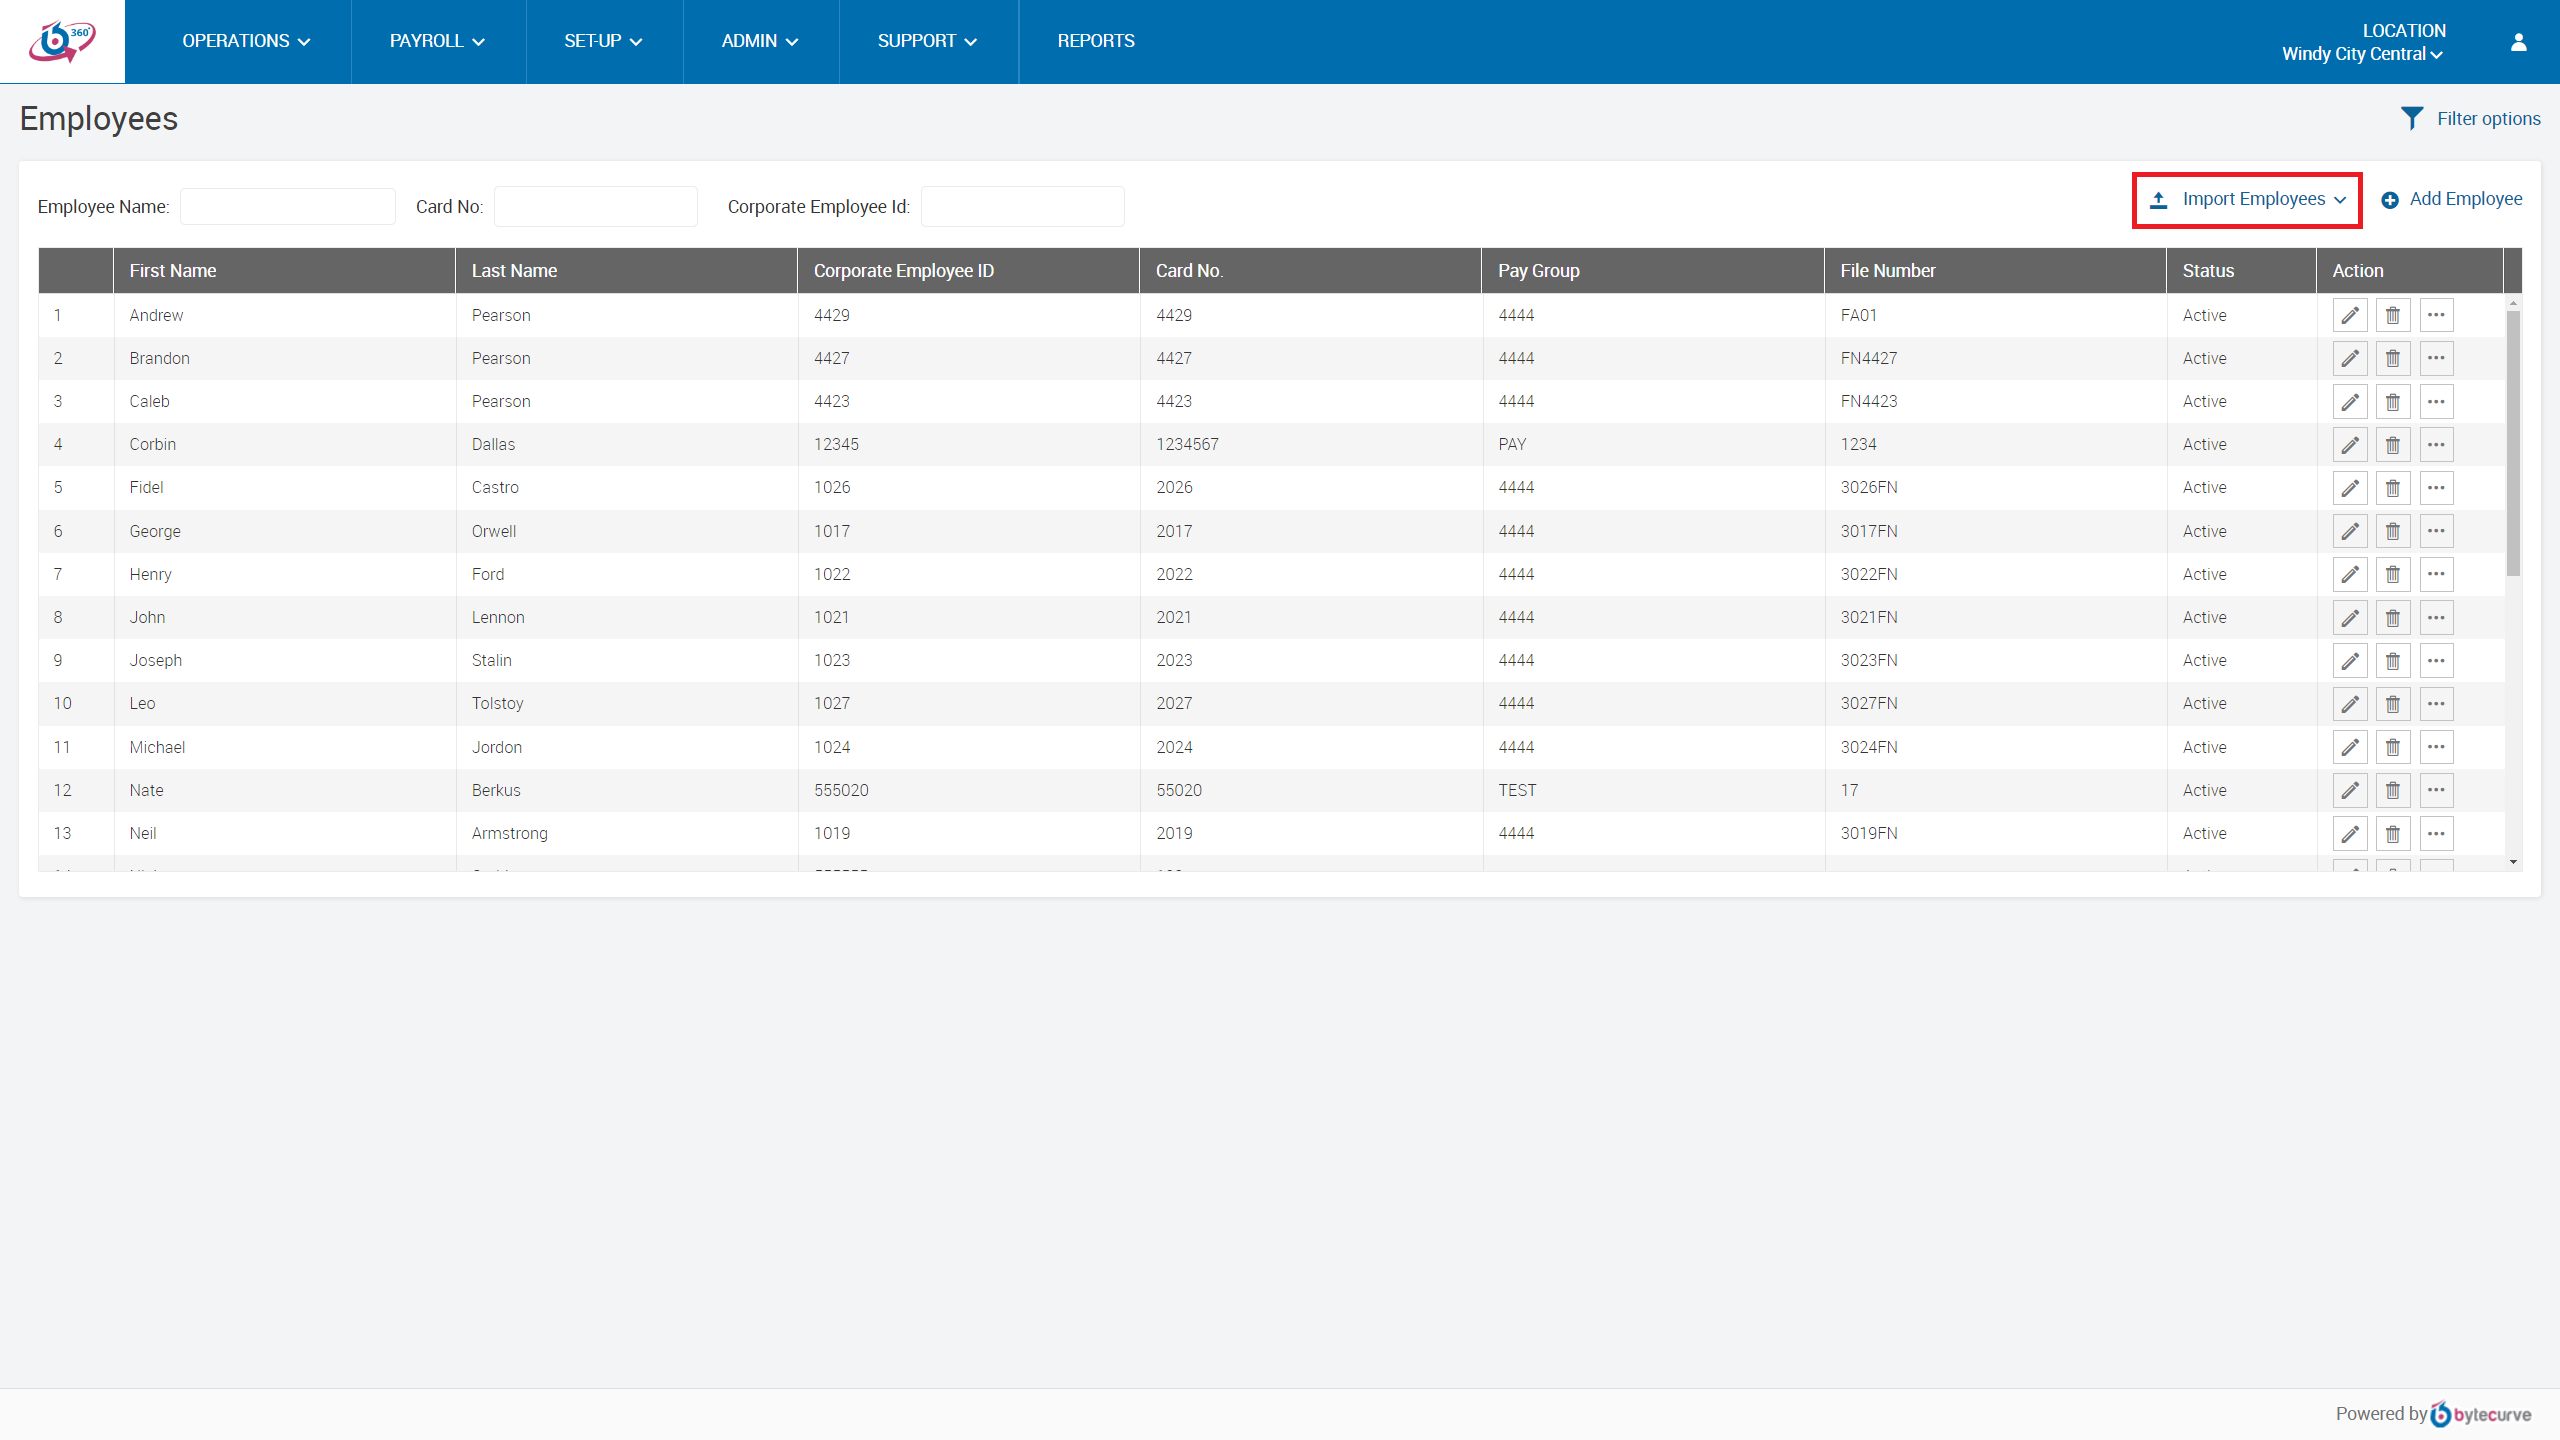
Task: Click trash icon for Joseph Stalin row
Action: (2392, 660)
